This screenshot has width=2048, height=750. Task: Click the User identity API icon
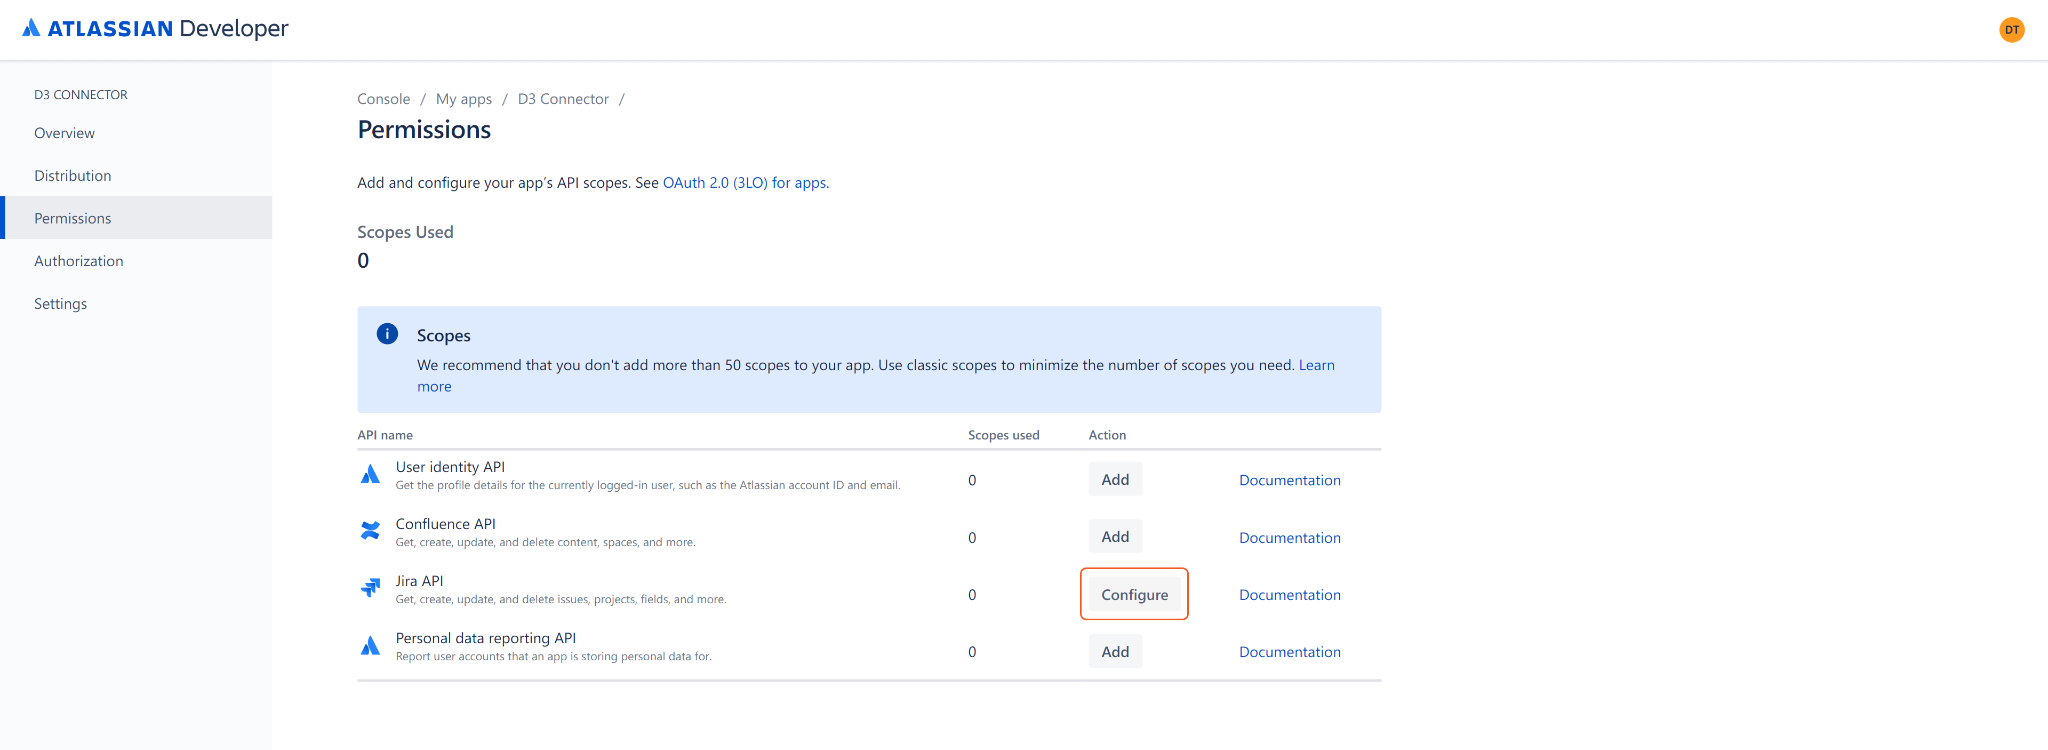(x=370, y=474)
